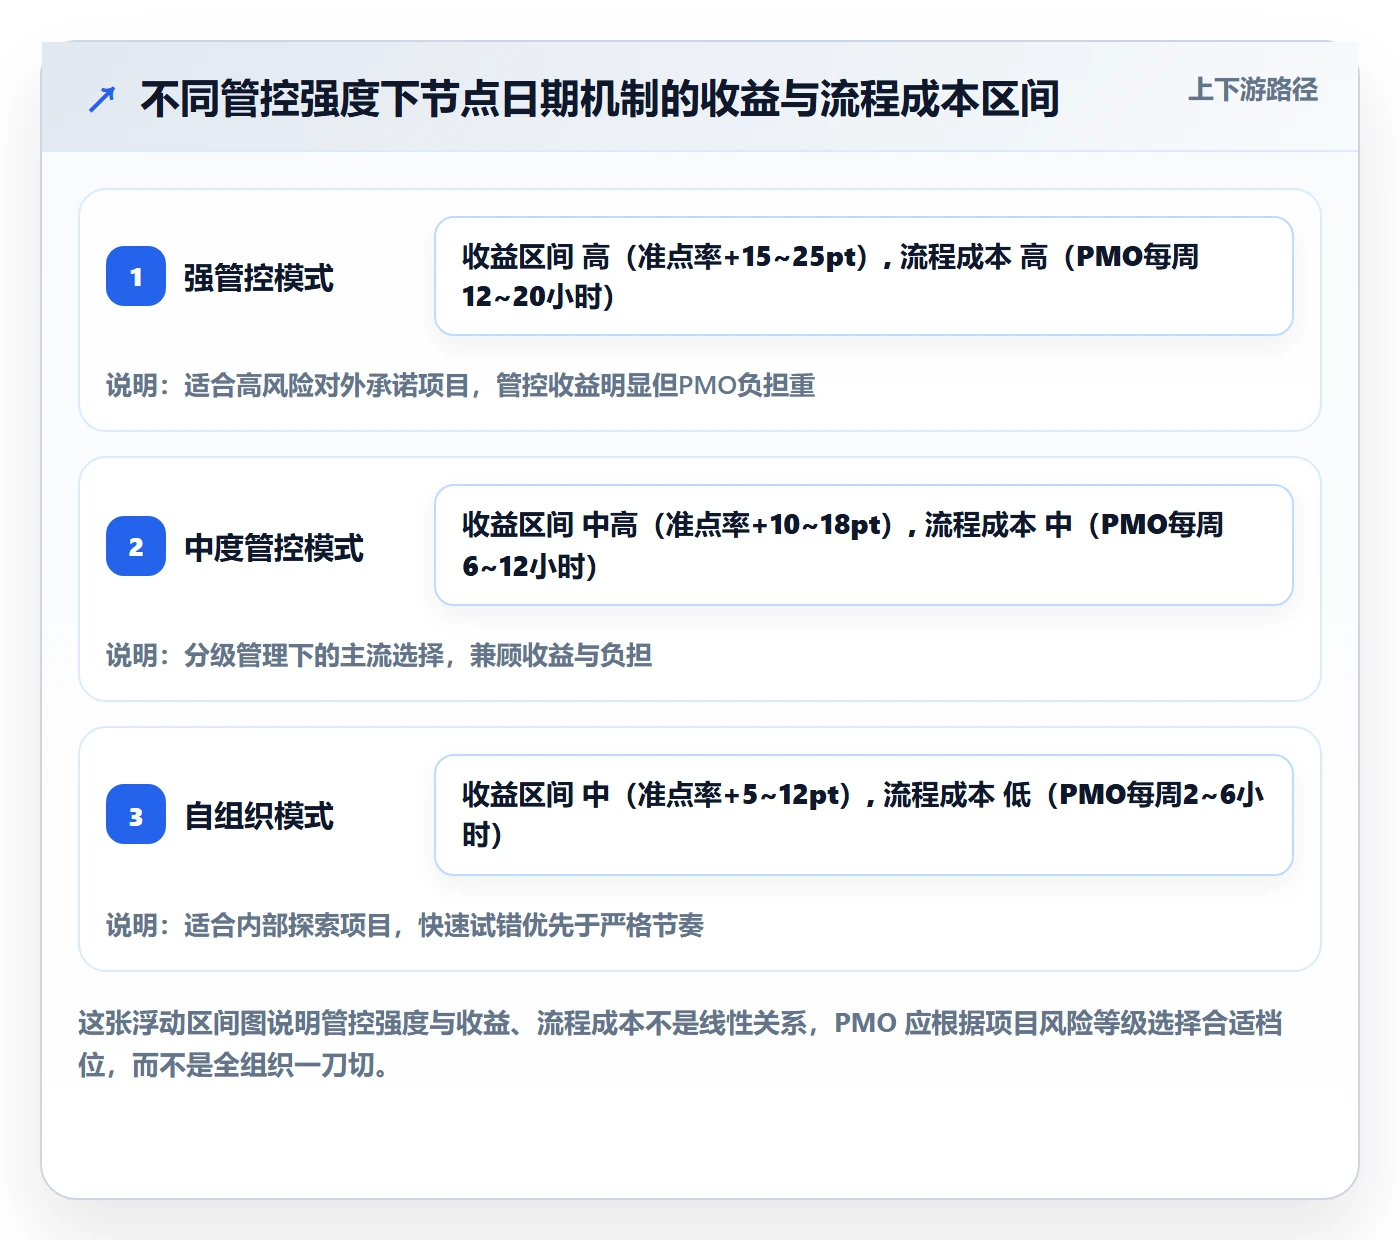Click the note 适合内部探索项目

tap(405, 925)
